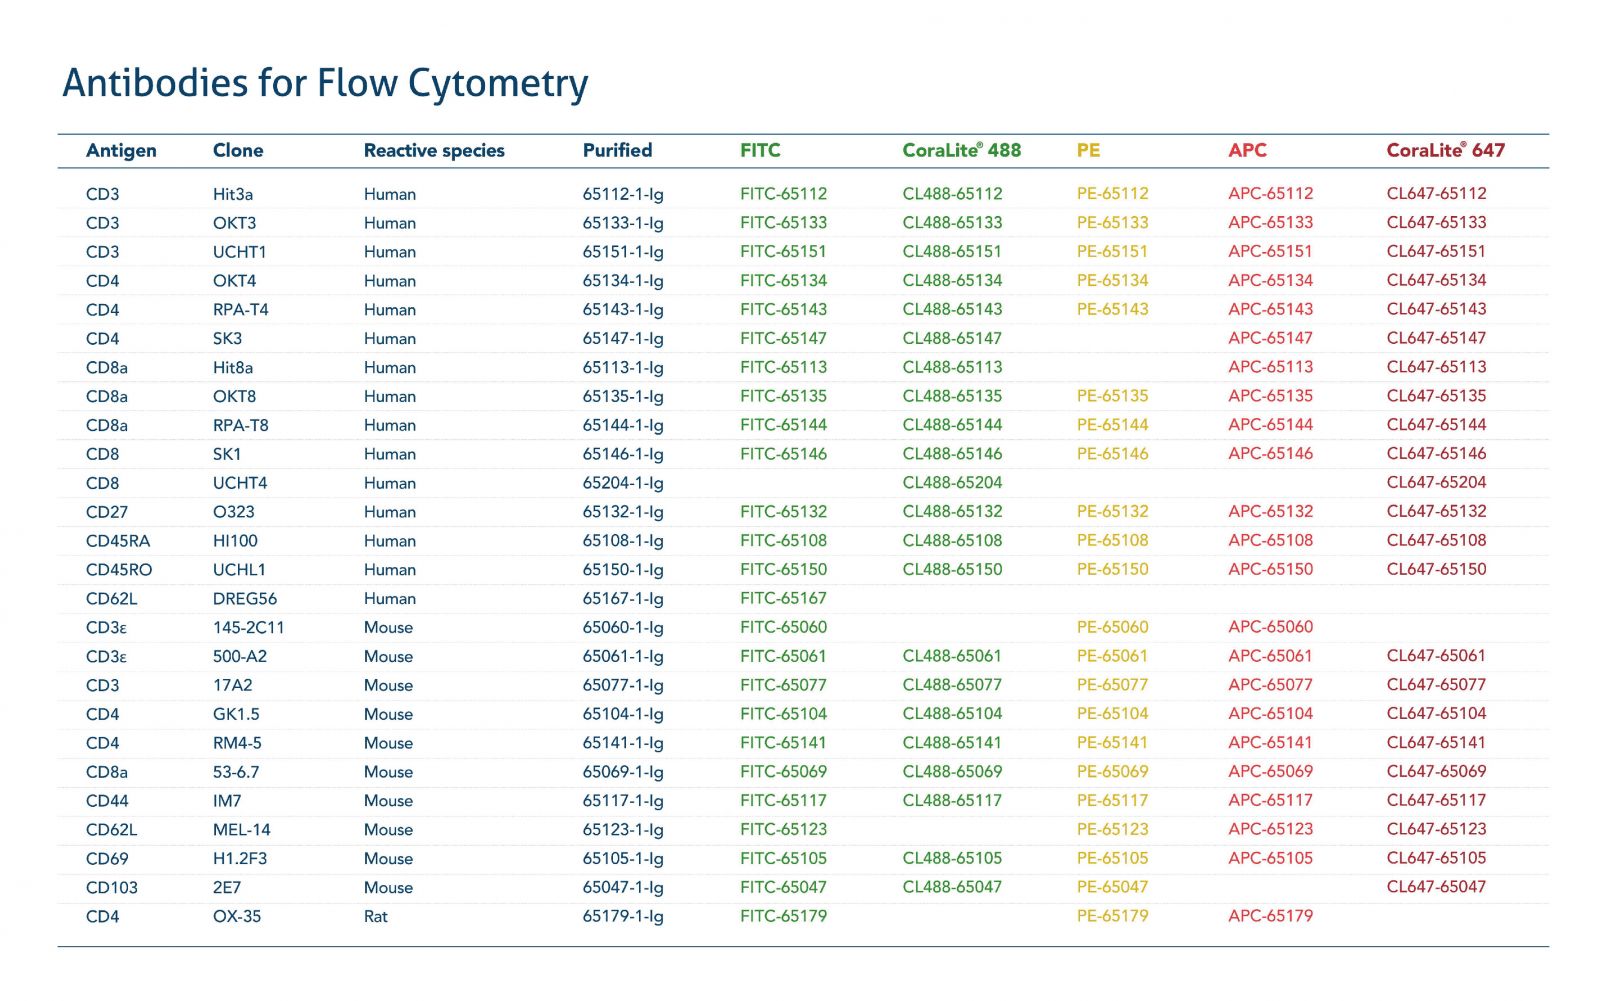Click APC-65147 catalog entry
1600x1001 pixels.
coord(1271,339)
